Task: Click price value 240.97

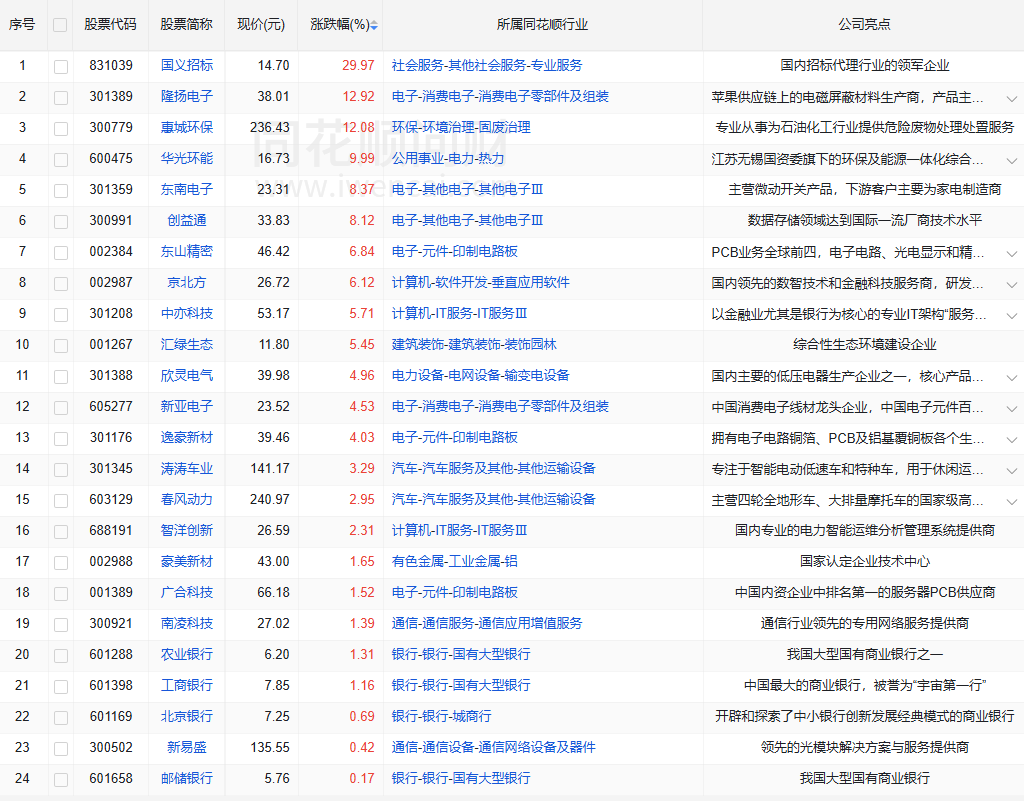Action: tap(270, 499)
